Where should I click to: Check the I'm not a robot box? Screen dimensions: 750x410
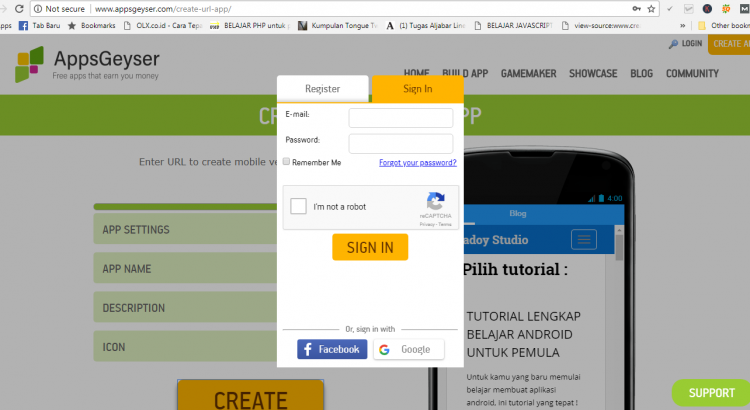tap(298, 207)
